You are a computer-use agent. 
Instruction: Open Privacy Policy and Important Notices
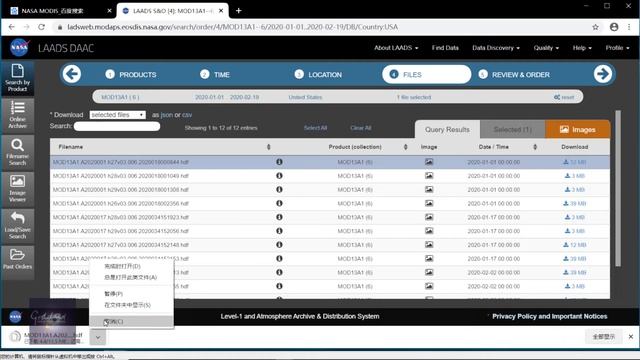(x=549, y=316)
